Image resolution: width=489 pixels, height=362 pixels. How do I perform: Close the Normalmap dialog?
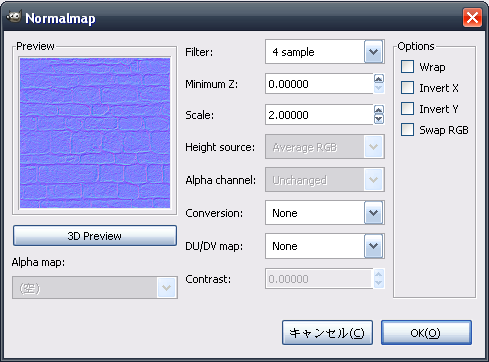tap(472, 17)
